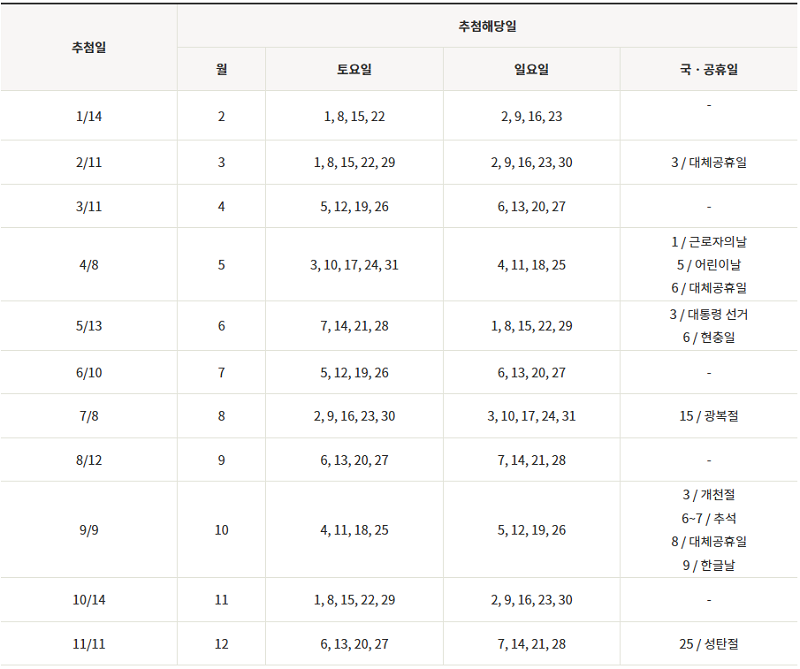Click the 국·공휴일 column header
This screenshot has width=800, height=669.
pyautogui.click(x=708, y=70)
